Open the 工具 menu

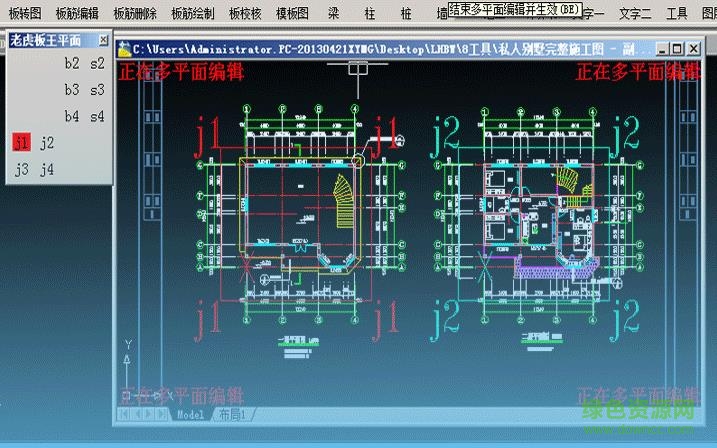click(677, 13)
